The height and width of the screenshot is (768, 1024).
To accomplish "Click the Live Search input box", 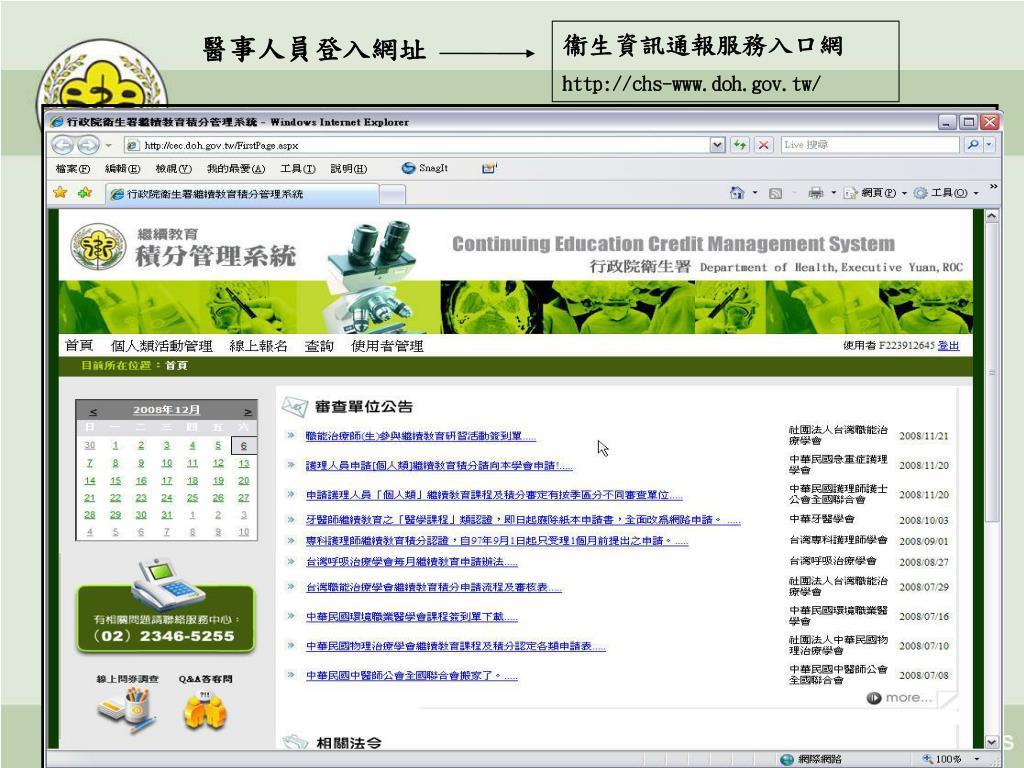I will [871, 145].
